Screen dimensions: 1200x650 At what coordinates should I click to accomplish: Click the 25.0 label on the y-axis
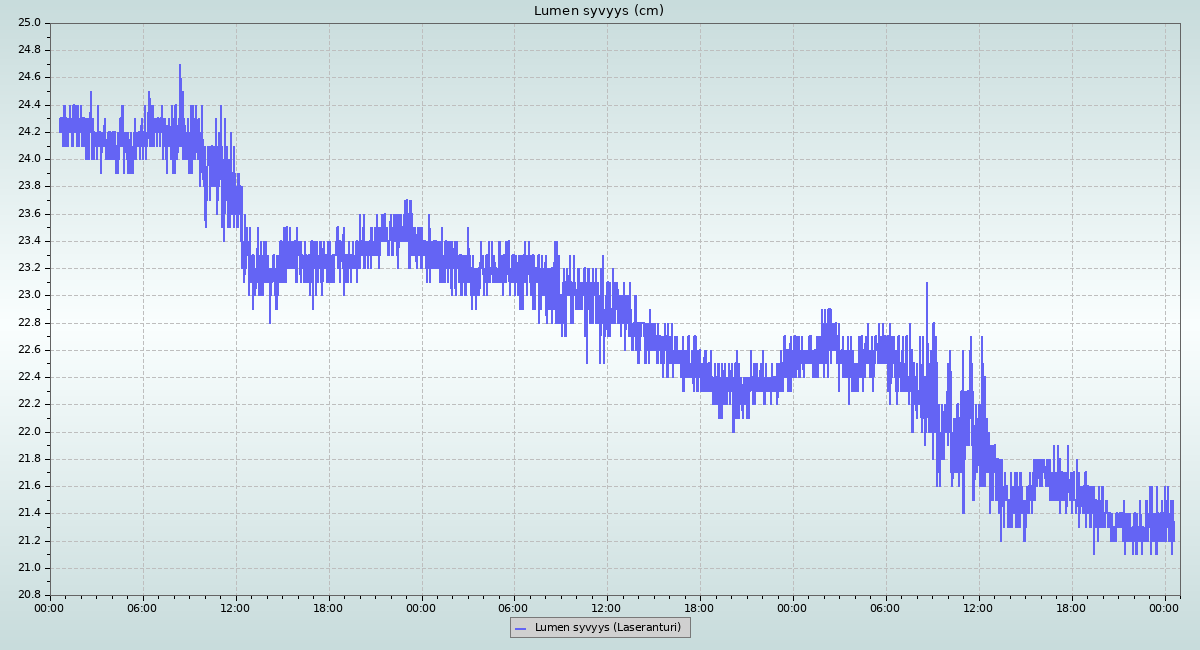[30, 23]
